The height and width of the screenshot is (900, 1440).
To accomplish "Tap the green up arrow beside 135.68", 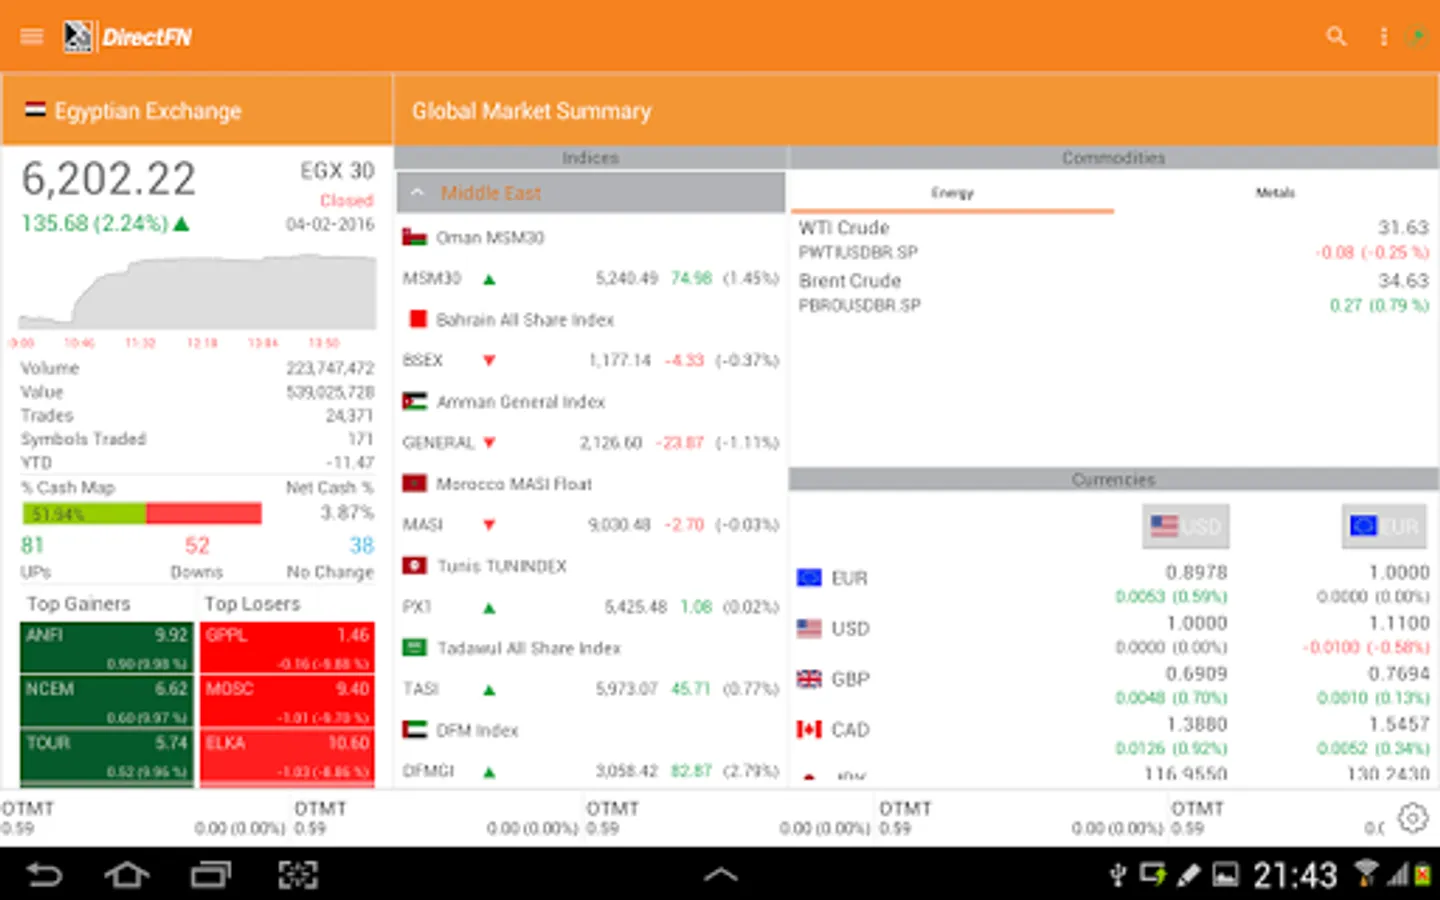I will click(x=181, y=224).
